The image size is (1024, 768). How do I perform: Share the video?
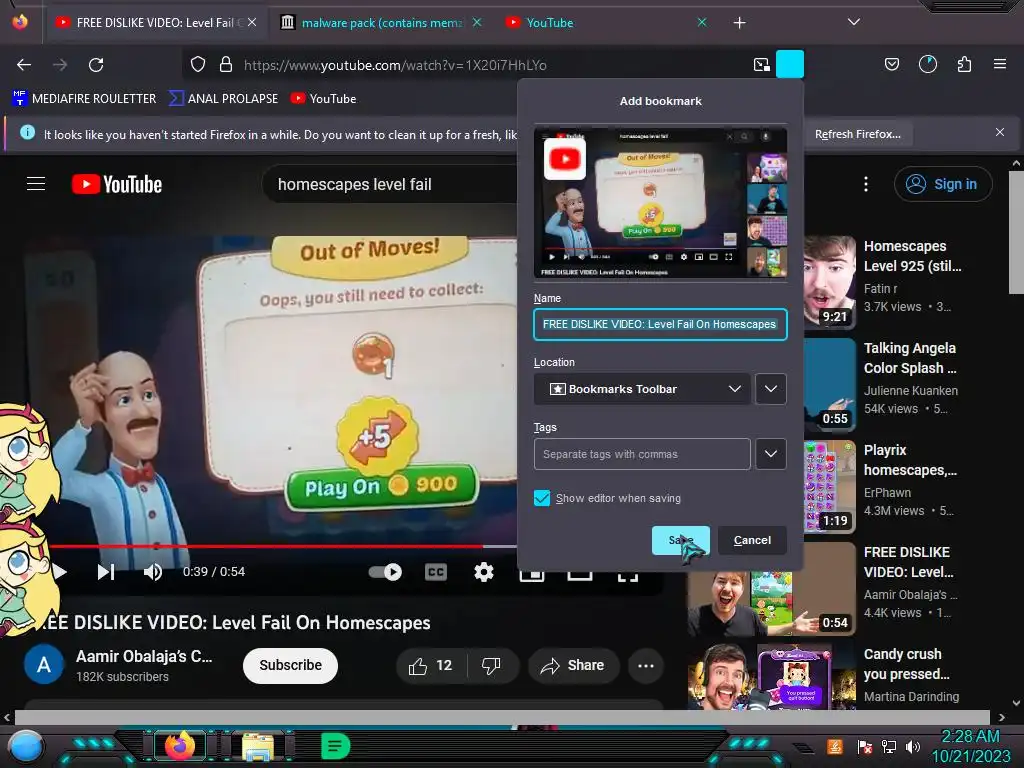tap(573, 665)
